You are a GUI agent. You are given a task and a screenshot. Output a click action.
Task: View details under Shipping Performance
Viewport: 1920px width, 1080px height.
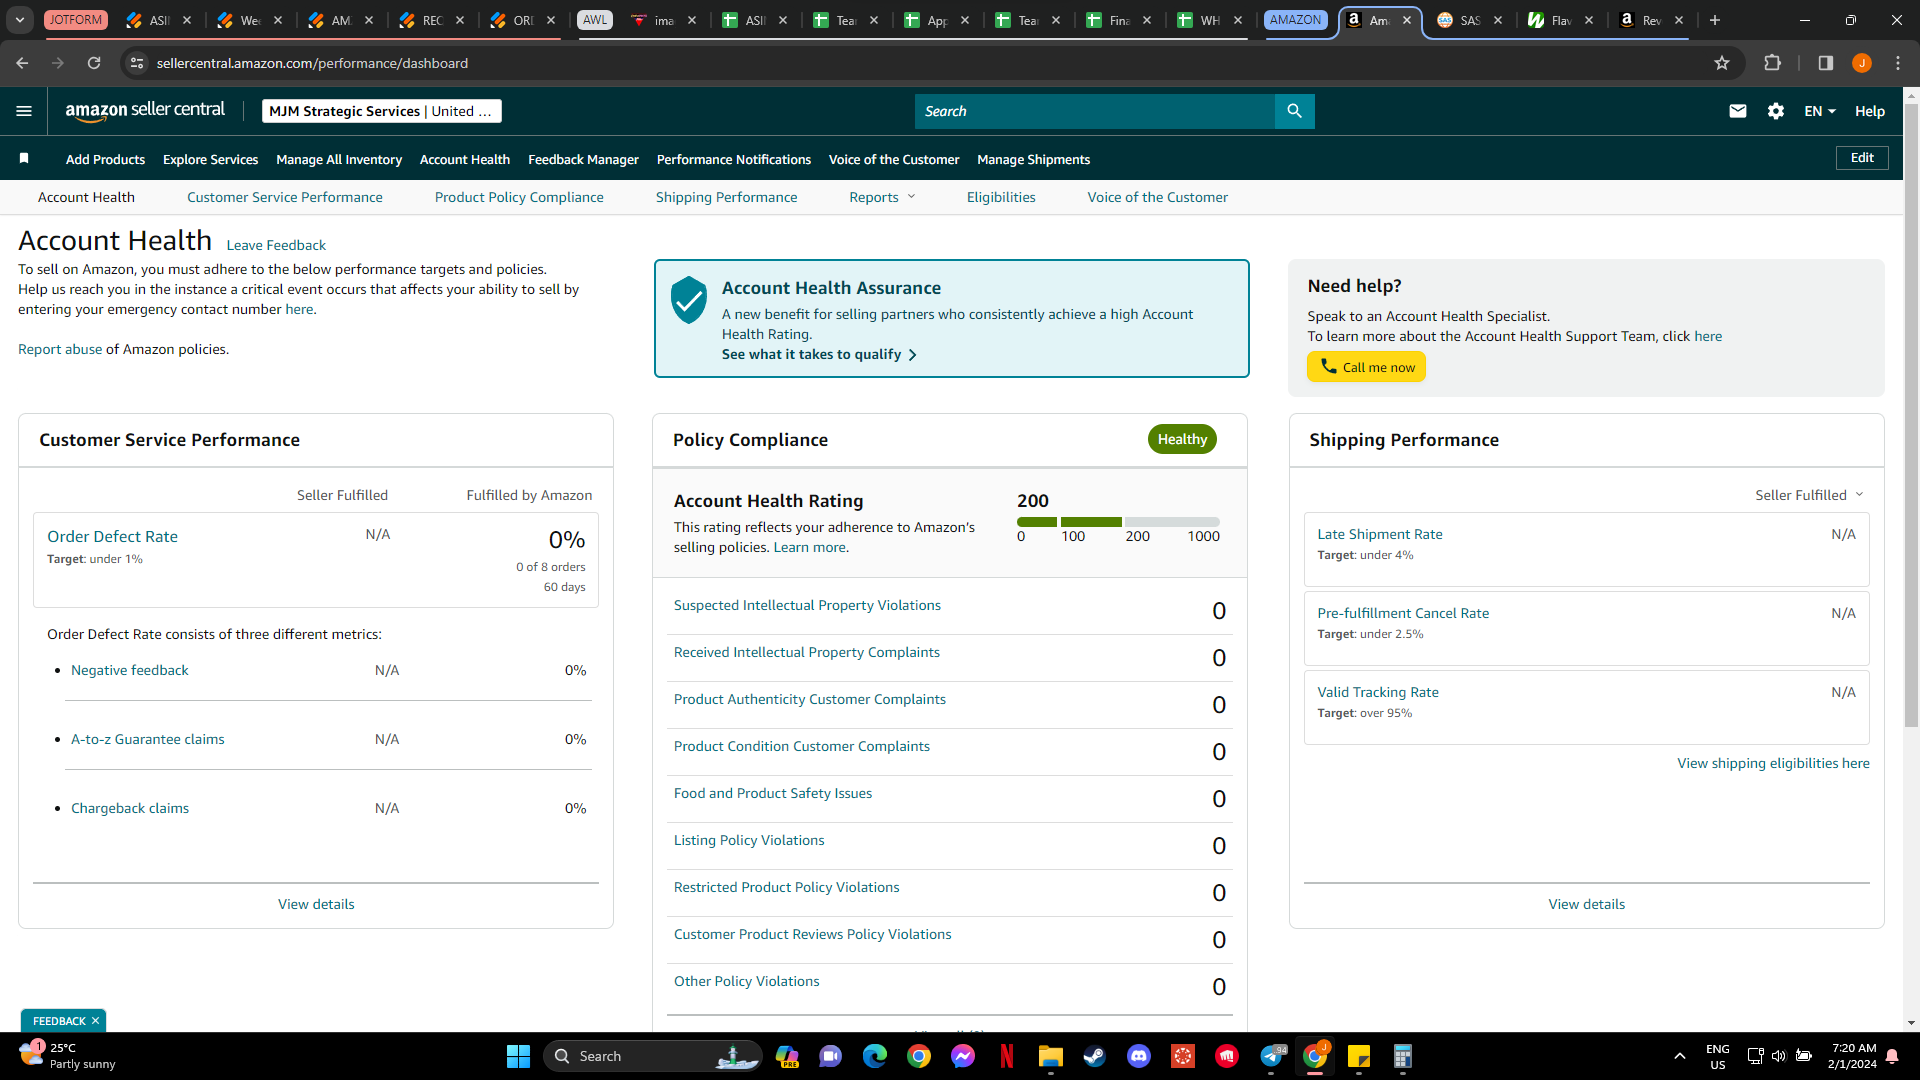click(x=1586, y=904)
